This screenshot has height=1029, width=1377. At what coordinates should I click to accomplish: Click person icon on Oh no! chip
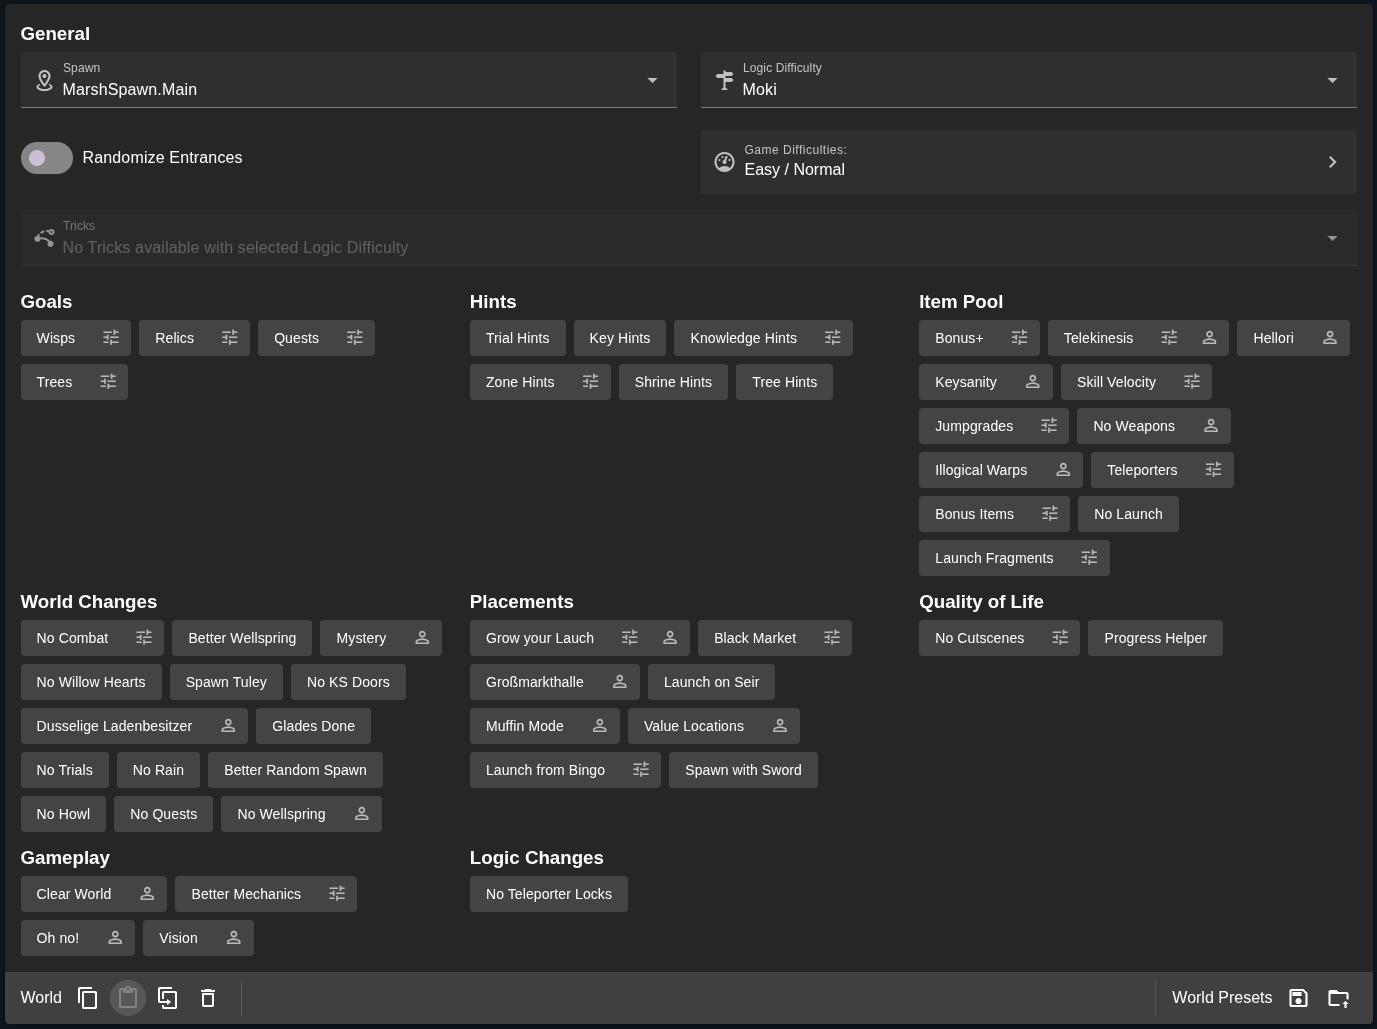[115, 938]
